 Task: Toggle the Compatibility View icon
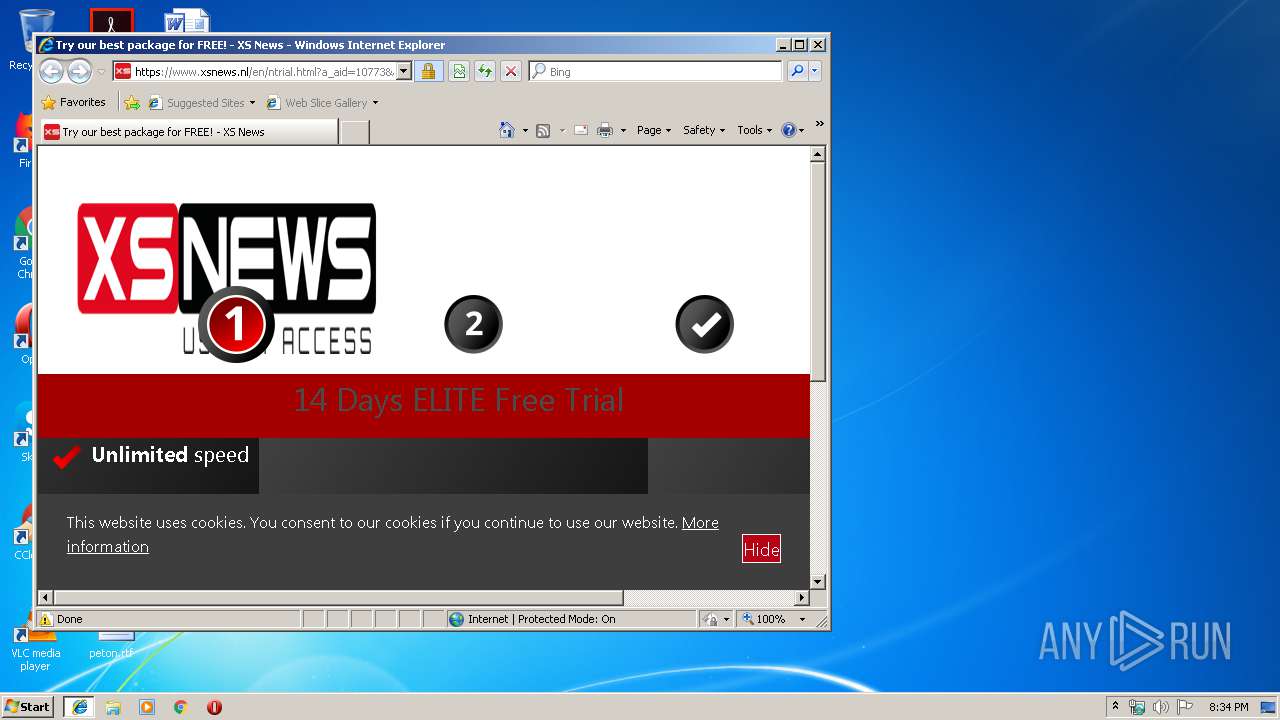(x=458, y=71)
